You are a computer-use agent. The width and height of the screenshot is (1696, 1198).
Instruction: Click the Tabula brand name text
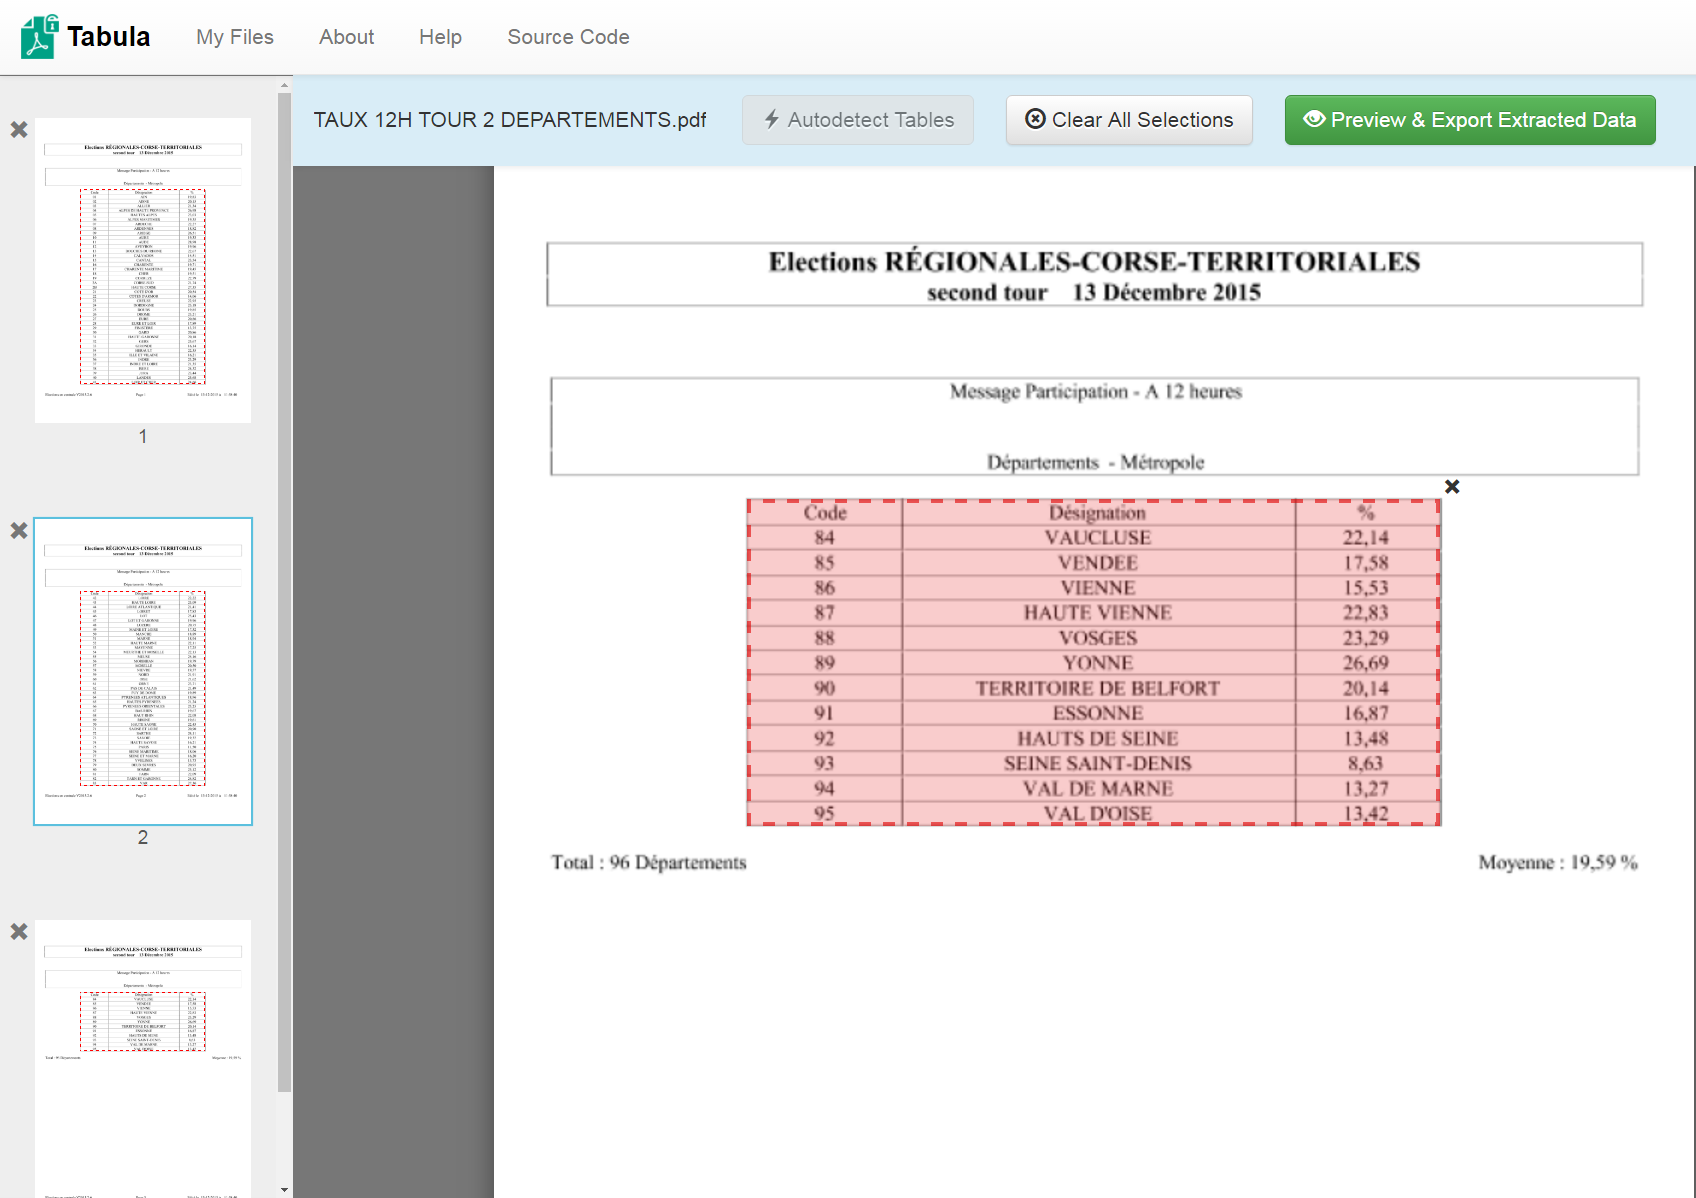(x=109, y=37)
